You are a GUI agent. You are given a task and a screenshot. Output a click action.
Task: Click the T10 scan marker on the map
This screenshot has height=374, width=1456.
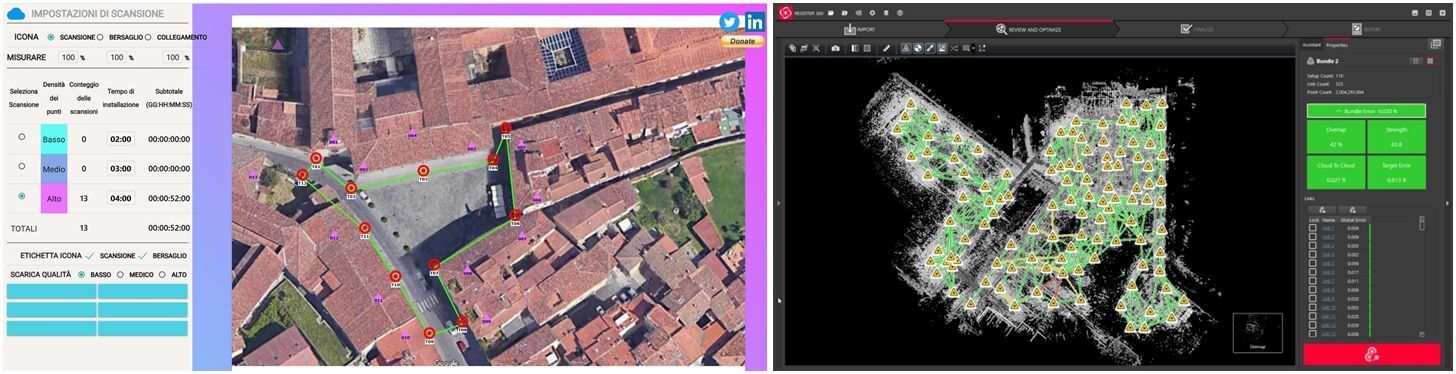click(395, 277)
